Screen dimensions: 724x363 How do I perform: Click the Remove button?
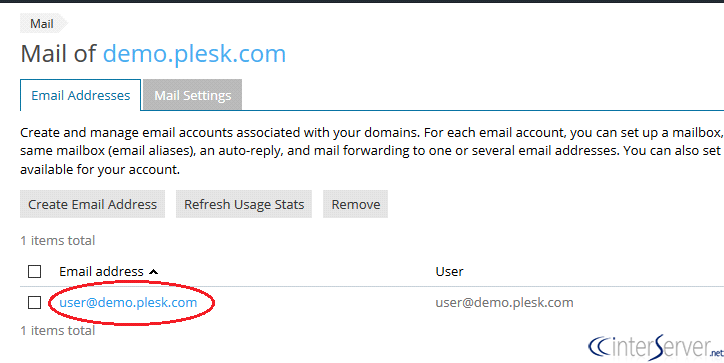click(356, 204)
